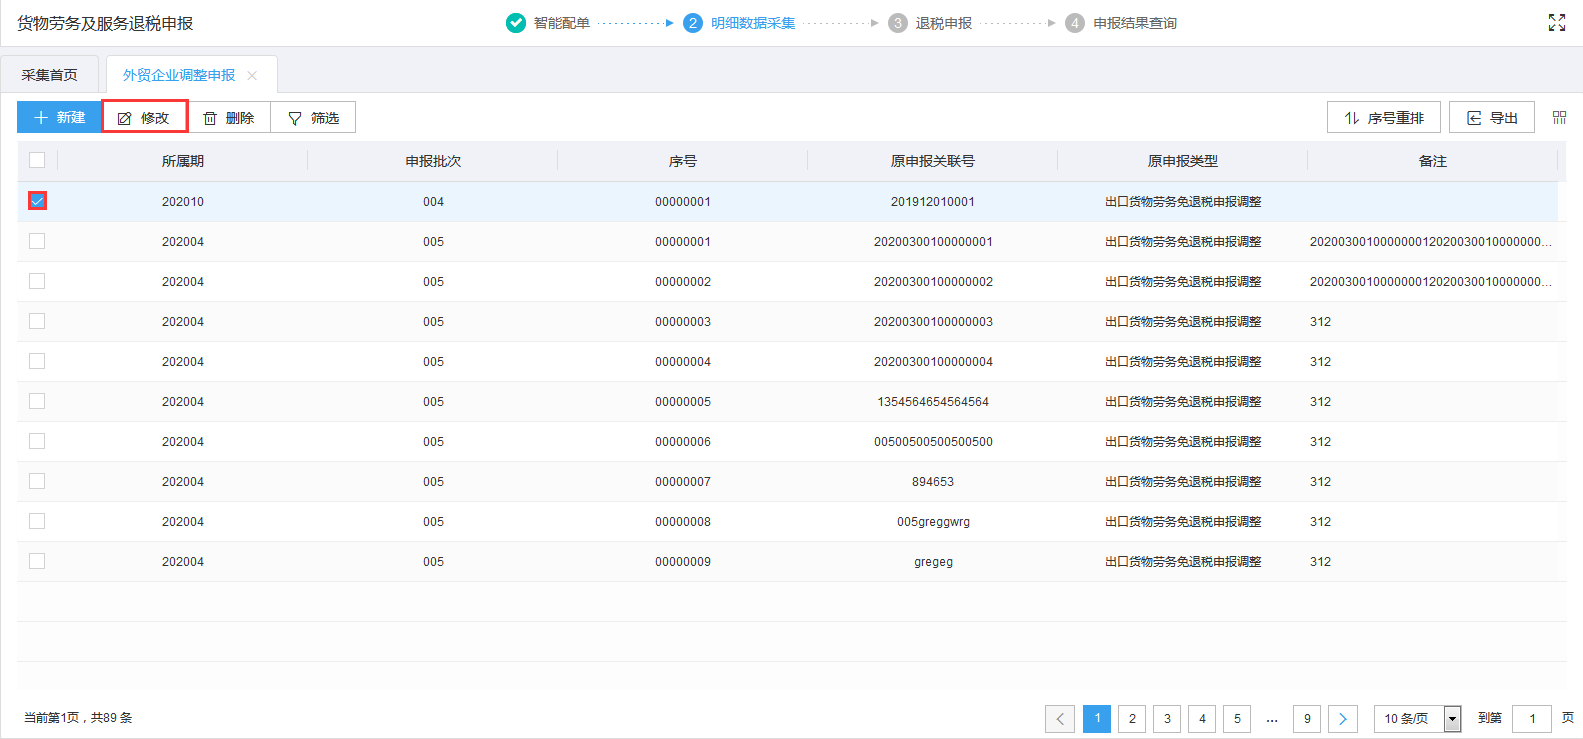
Task: Open the column settings grid icon
Action: click(x=1559, y=118)
